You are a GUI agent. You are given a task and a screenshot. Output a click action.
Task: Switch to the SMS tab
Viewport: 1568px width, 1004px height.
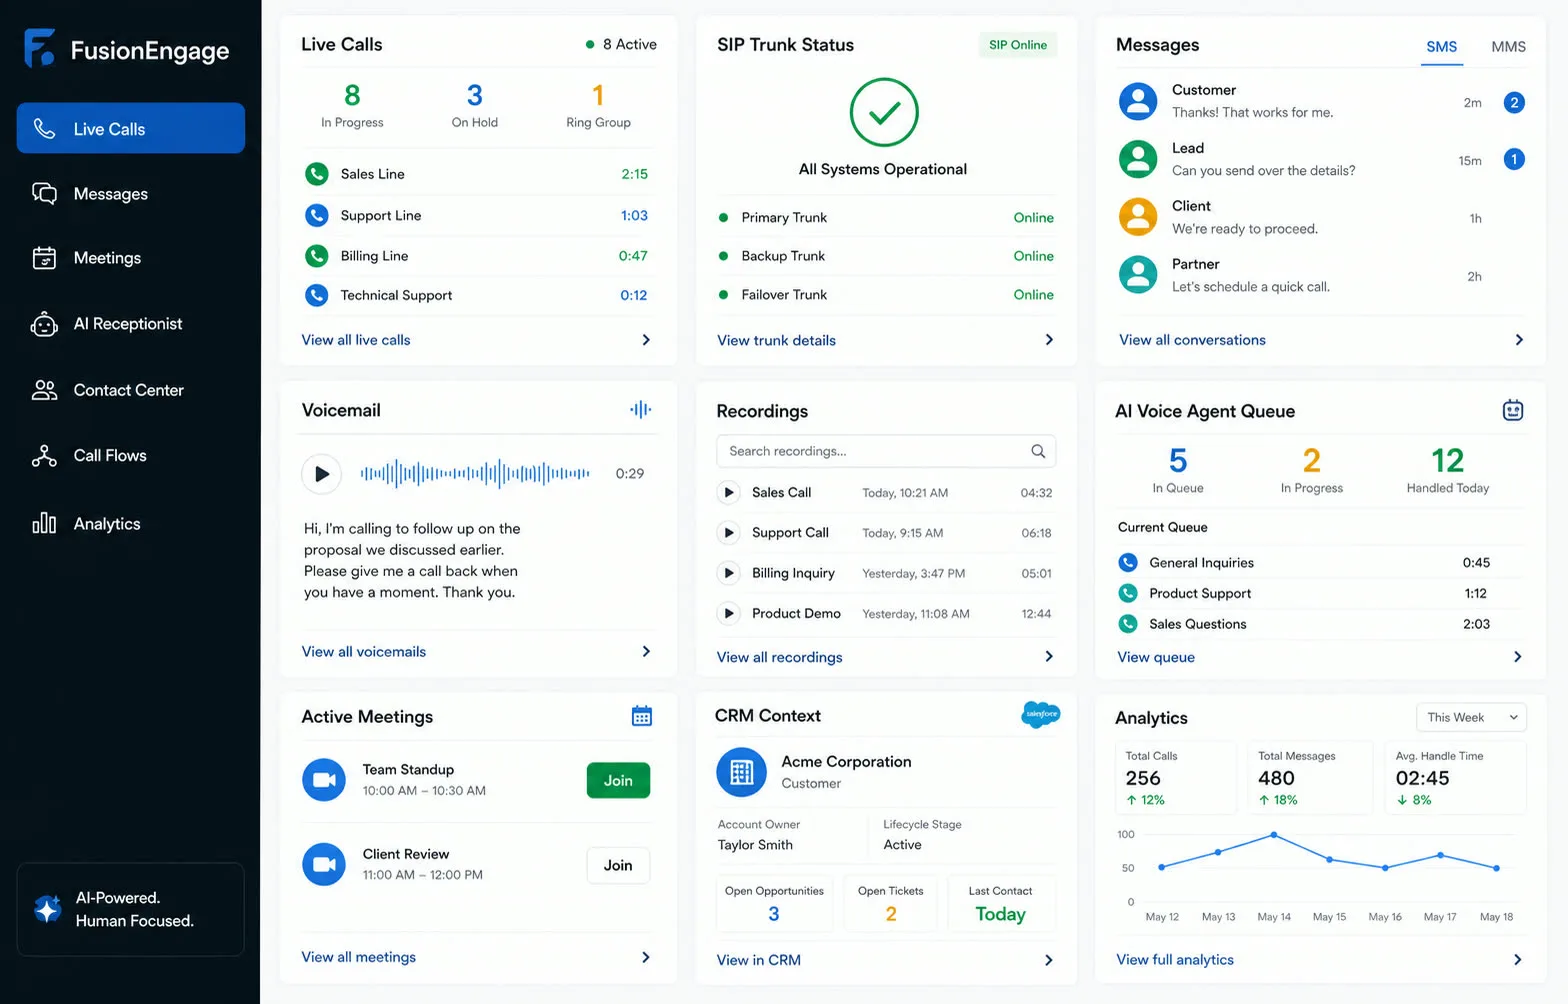click(1442, 47)
